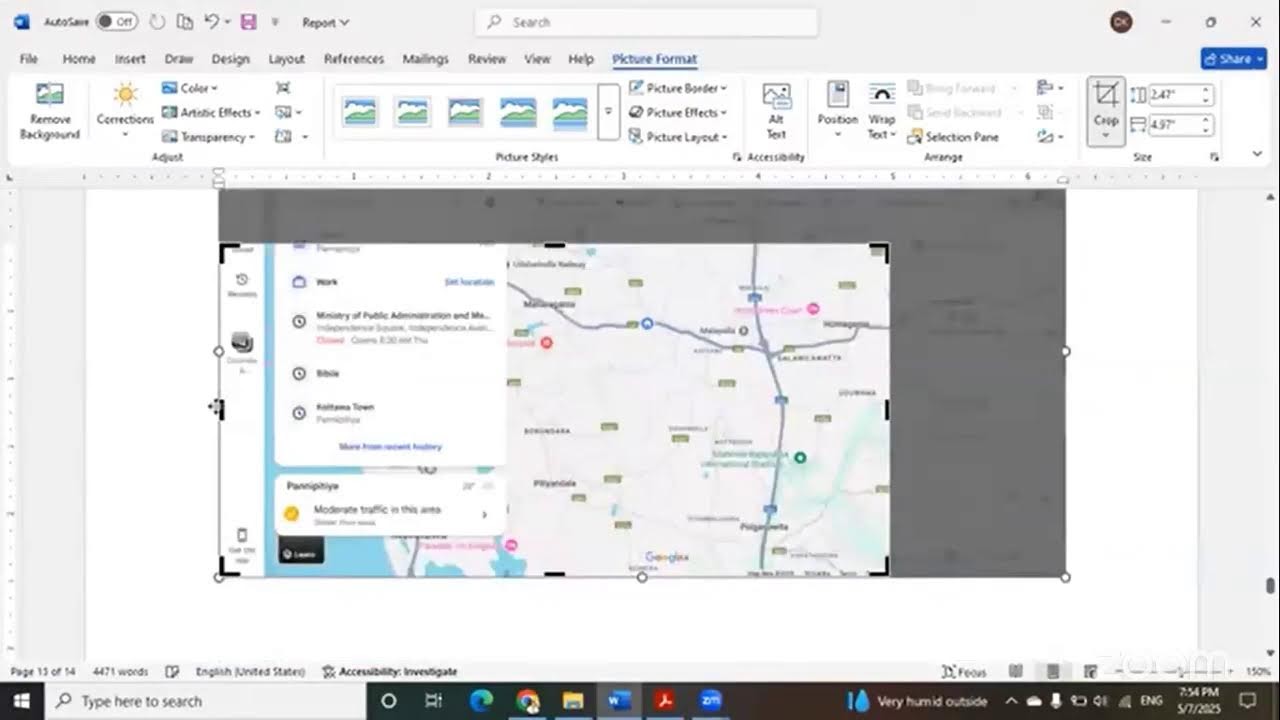Screen dimensions: 1280x720
Task: Click the vertical scrollbar thumb
Action: [1271, 585]
